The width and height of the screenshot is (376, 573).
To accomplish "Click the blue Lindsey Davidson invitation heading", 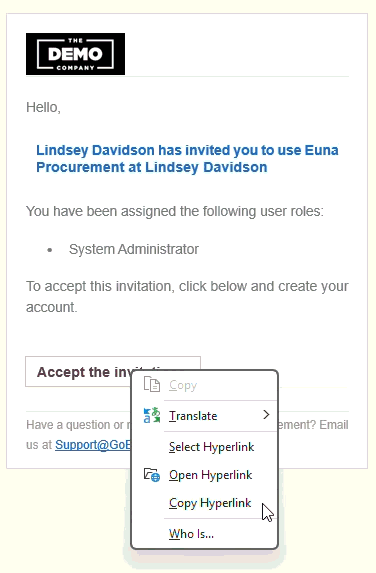I will point(187,159).
